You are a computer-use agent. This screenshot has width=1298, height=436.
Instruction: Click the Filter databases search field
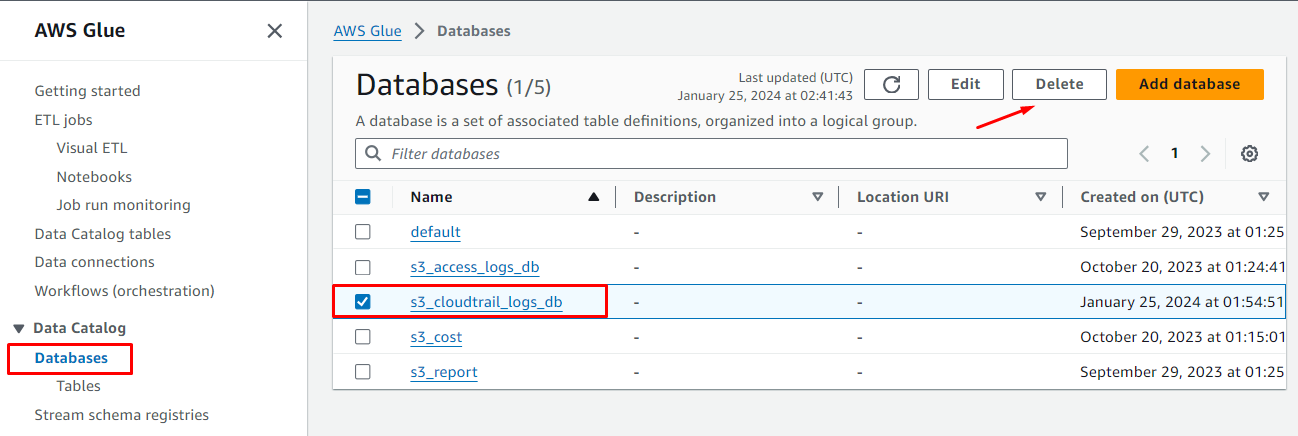click(x=711, y=154)
